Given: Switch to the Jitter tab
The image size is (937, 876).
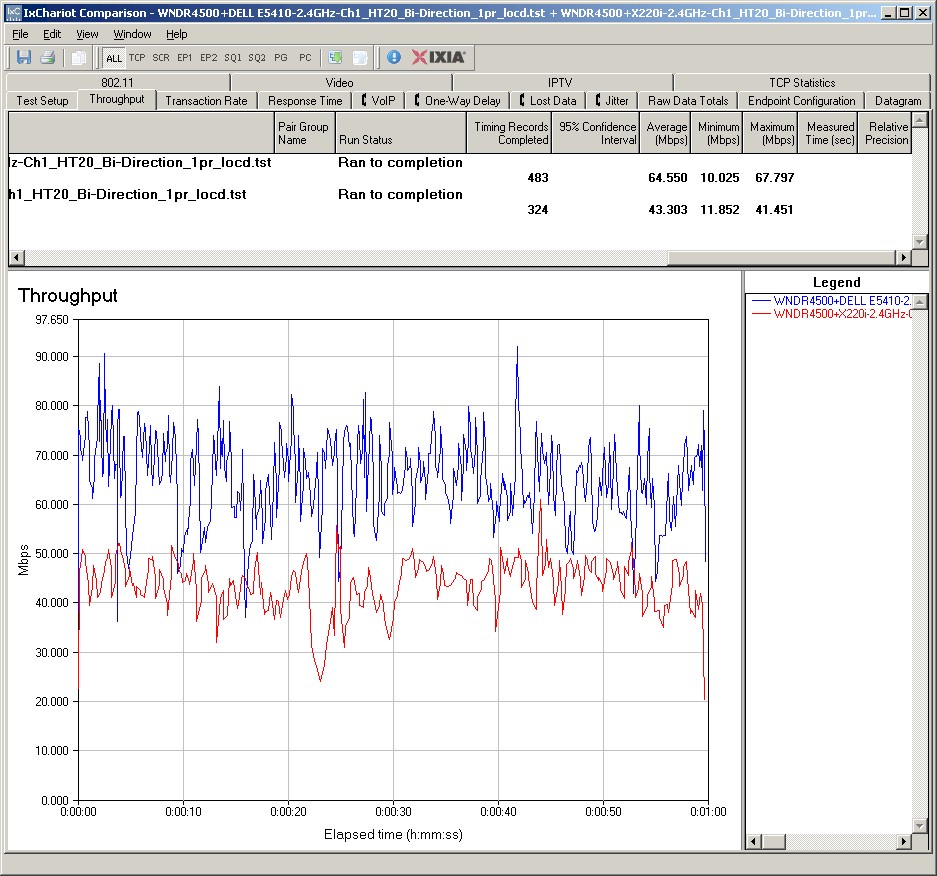Looking at the screenshot, I should pos(612,100).
